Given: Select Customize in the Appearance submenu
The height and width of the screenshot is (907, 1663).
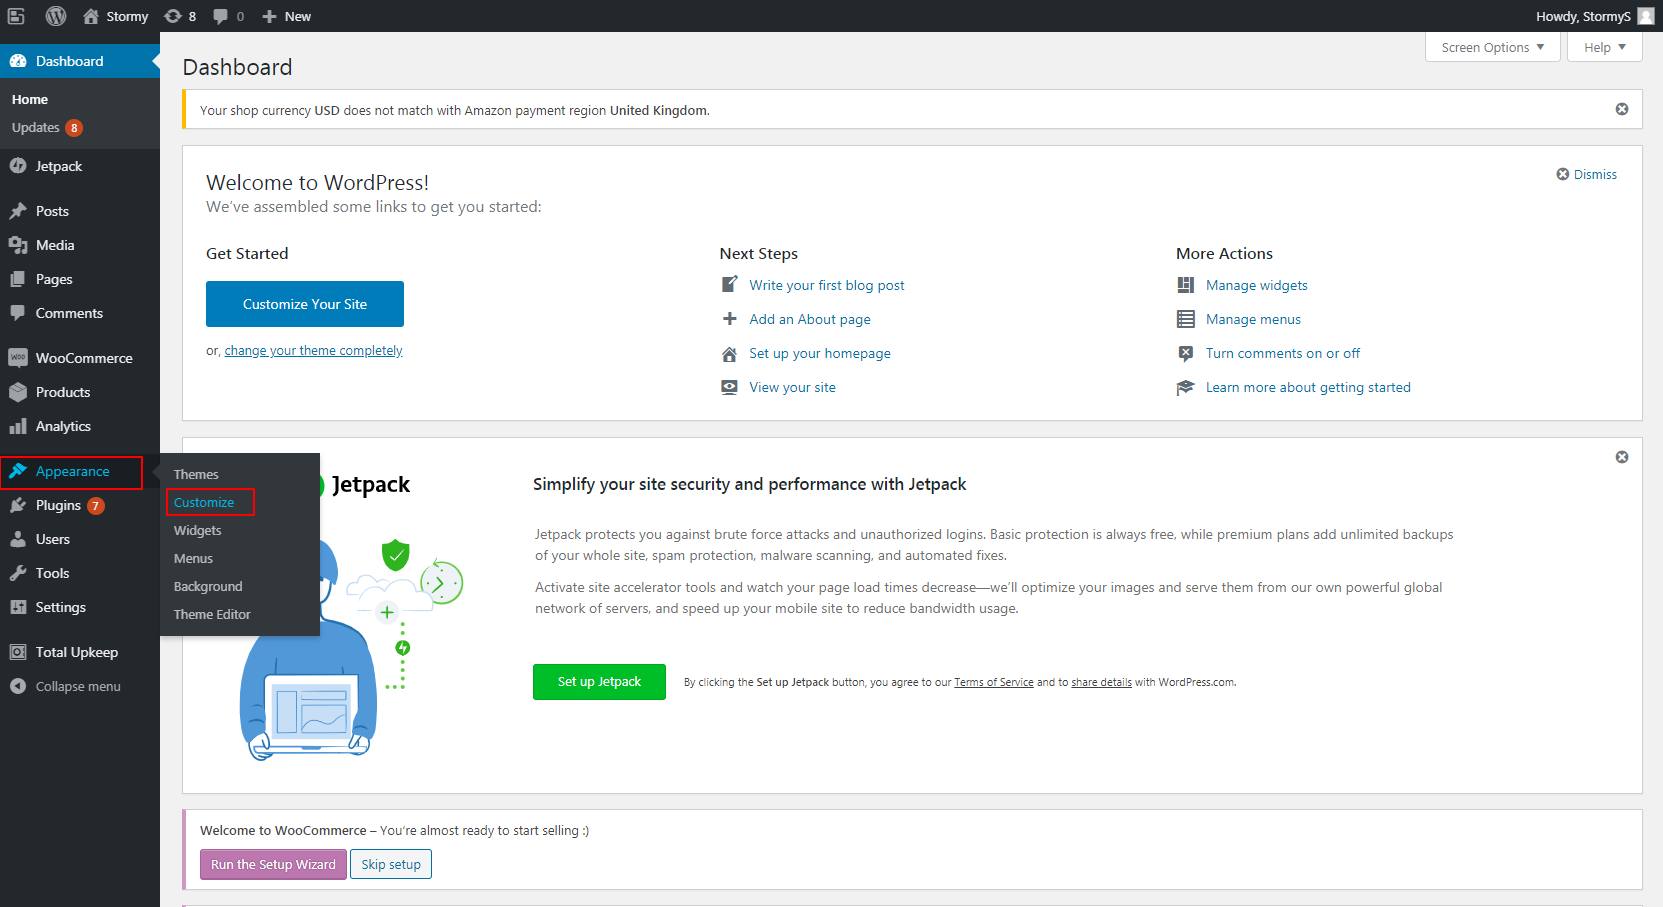Looking at the screenshot, I should click(204, 502).
